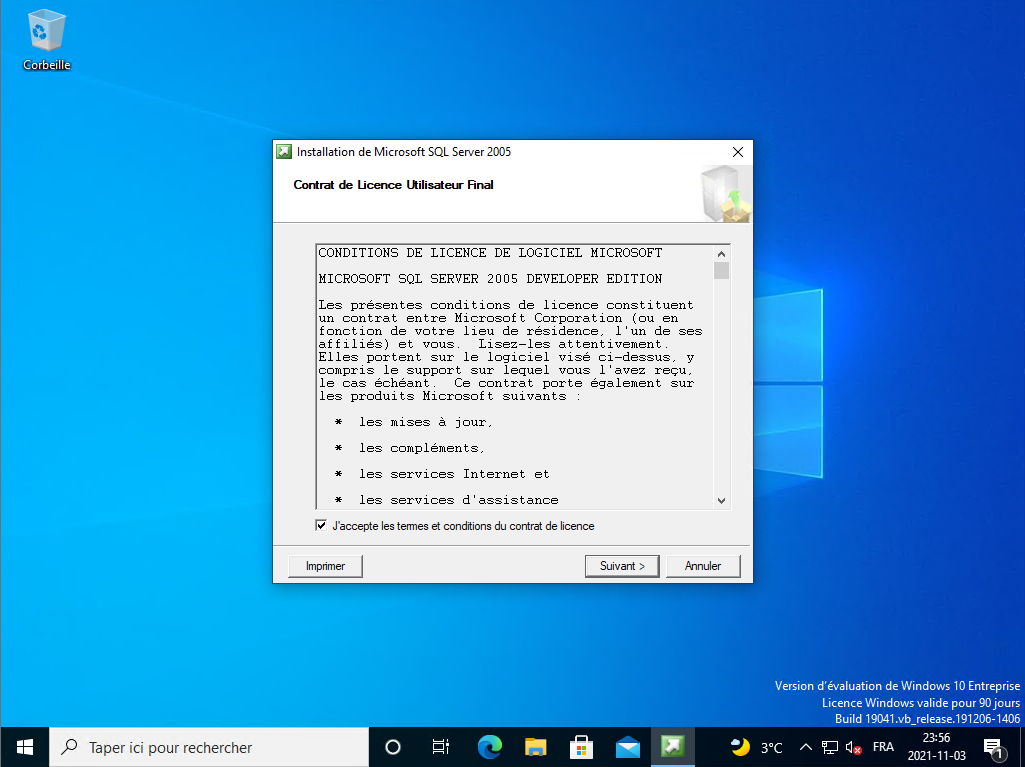Open Microsoft Store from the taskbar
This screenshot has width=1025, height=767.
[582, 747]
